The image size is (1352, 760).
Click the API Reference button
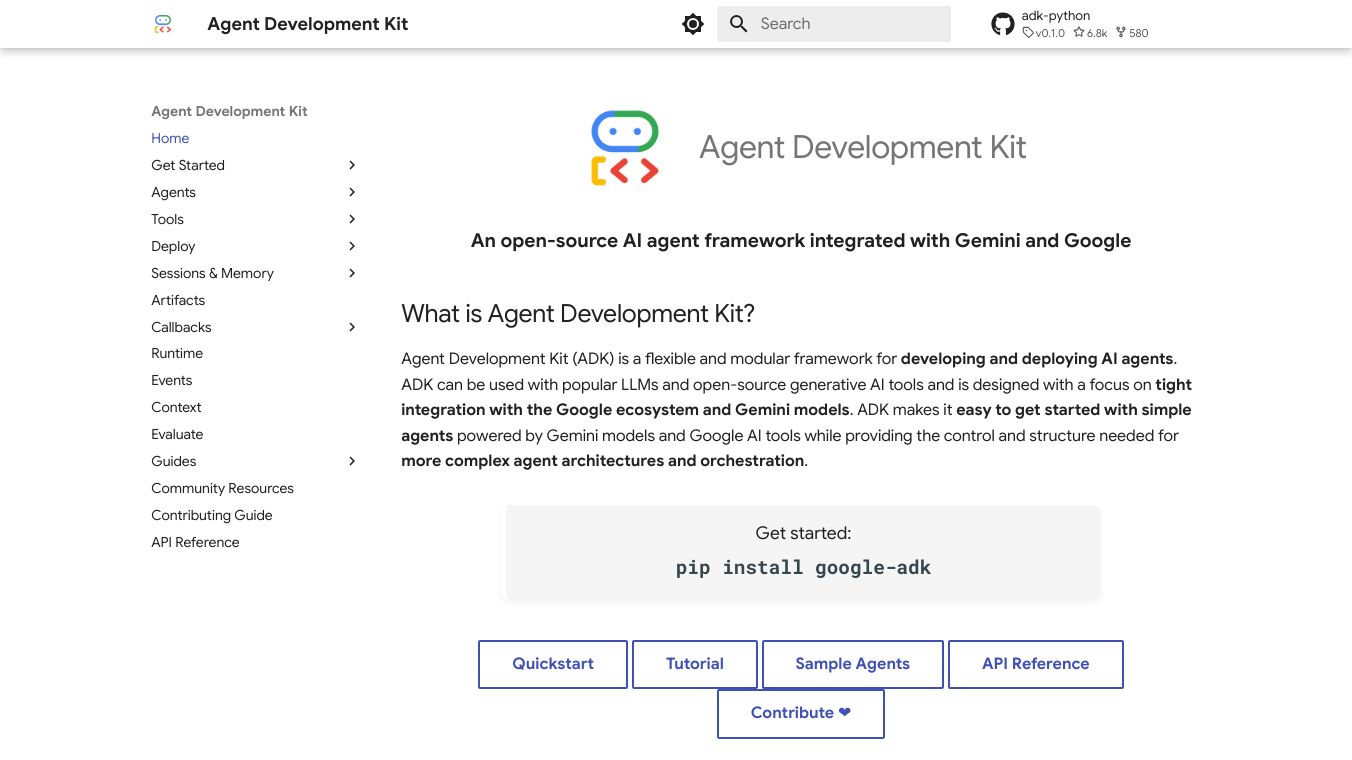click(1036, 664)
